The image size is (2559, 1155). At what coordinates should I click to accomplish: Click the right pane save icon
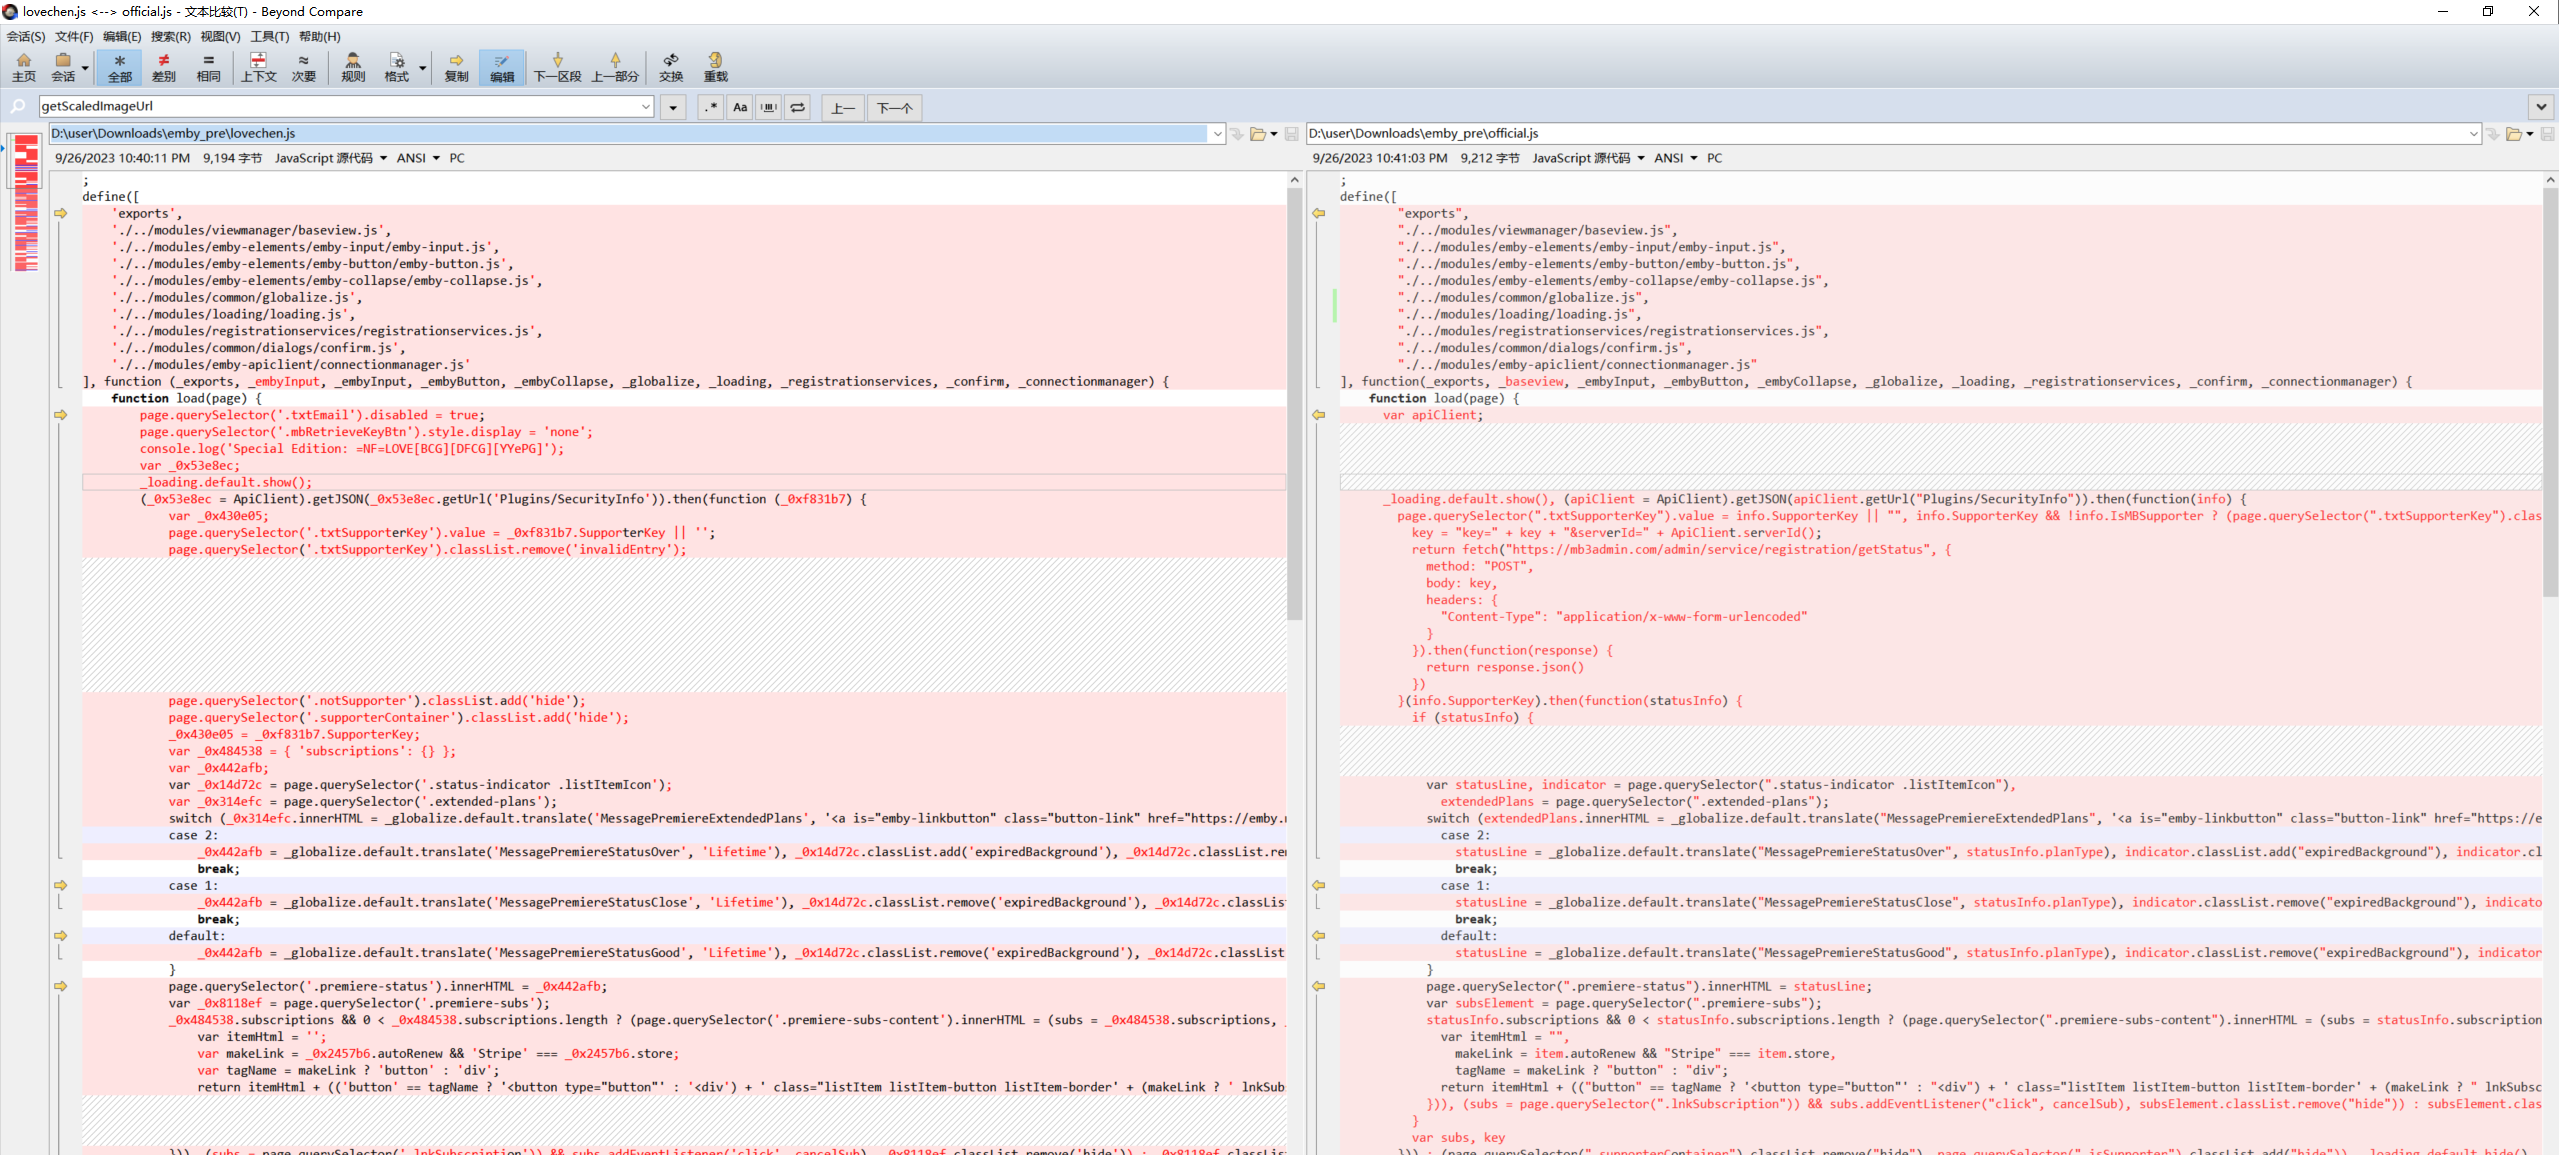click(2547, 133)
